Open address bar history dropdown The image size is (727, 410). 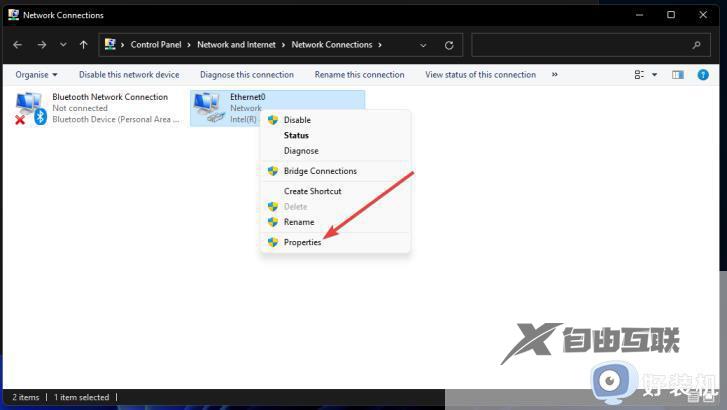click(x=423, y=45)
